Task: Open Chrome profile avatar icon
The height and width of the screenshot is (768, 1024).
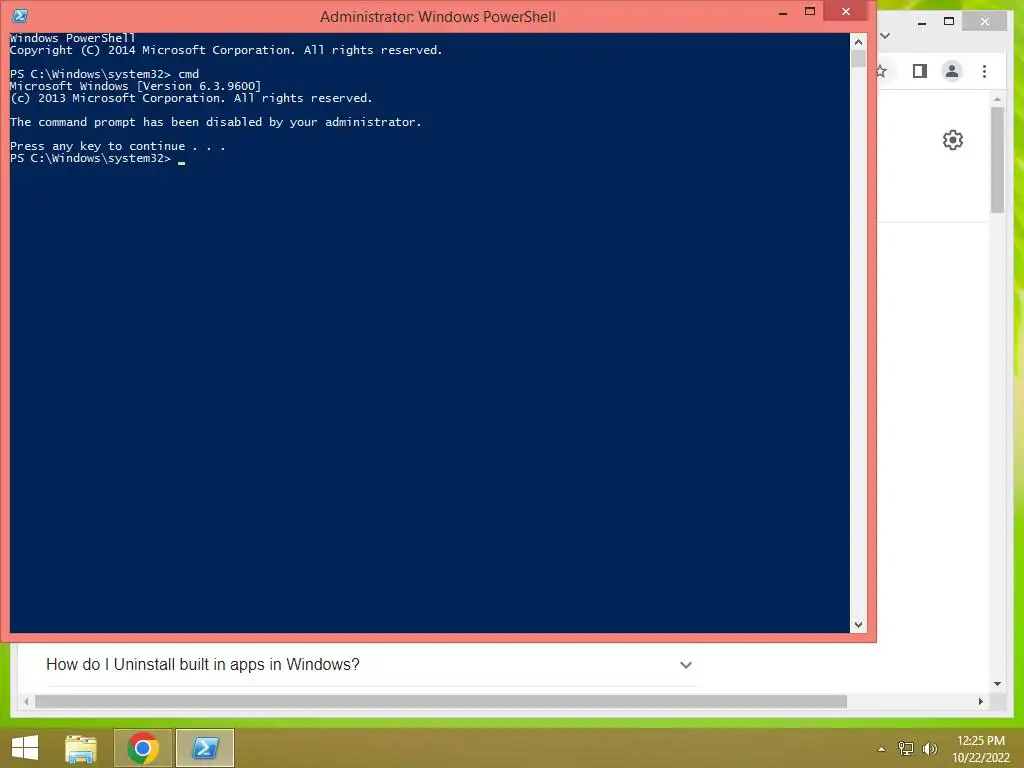Action: tap(952, 71)
